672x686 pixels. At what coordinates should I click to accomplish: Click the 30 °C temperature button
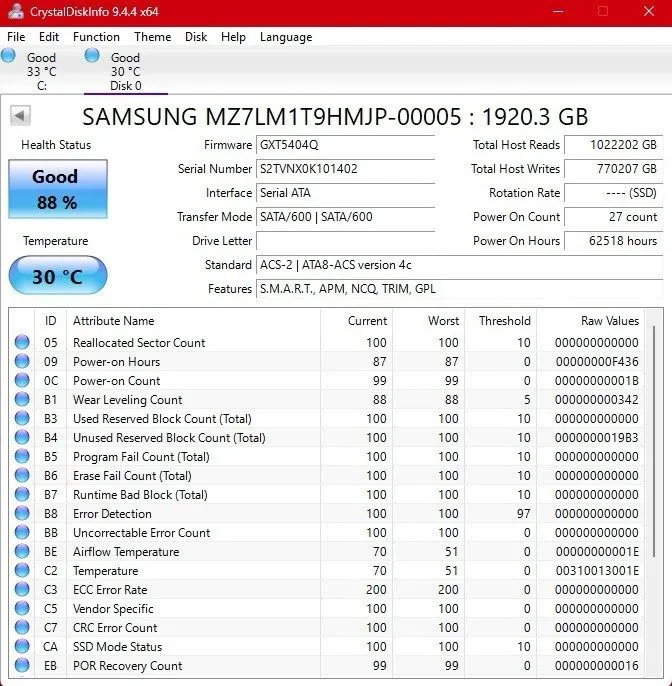click(x=58, y=276)
